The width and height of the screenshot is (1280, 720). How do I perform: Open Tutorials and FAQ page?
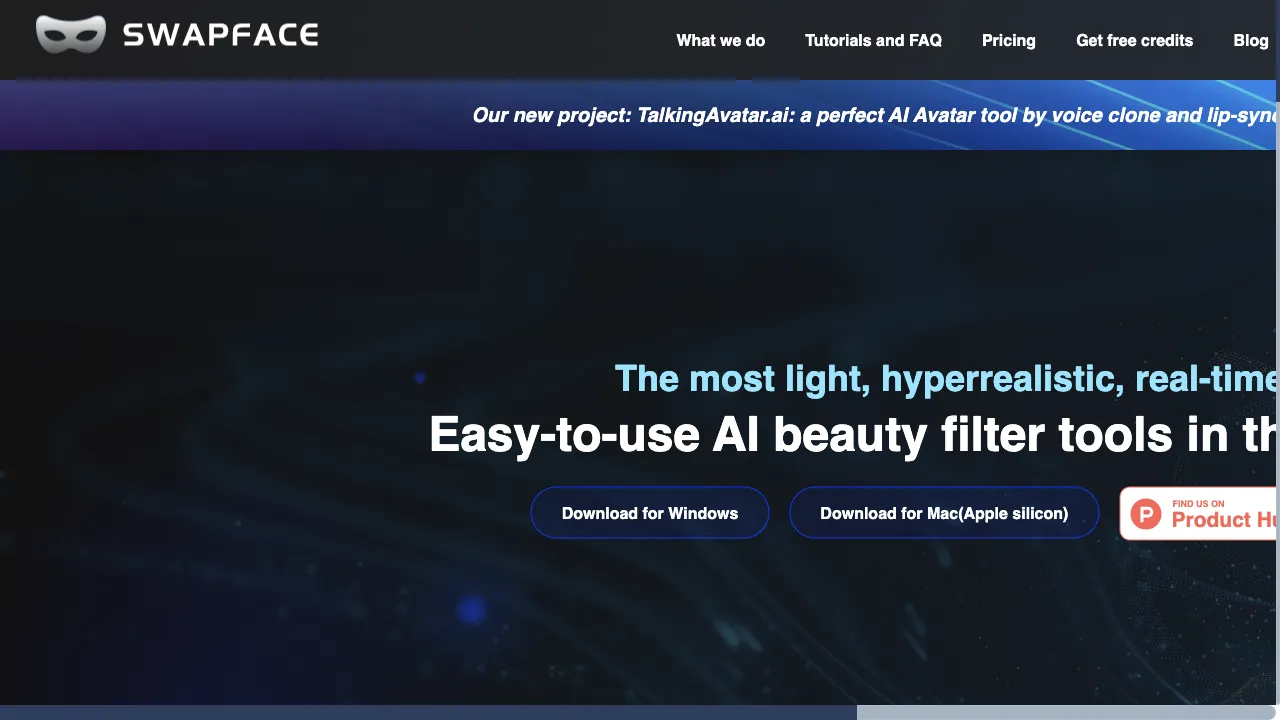coord(873,40)
